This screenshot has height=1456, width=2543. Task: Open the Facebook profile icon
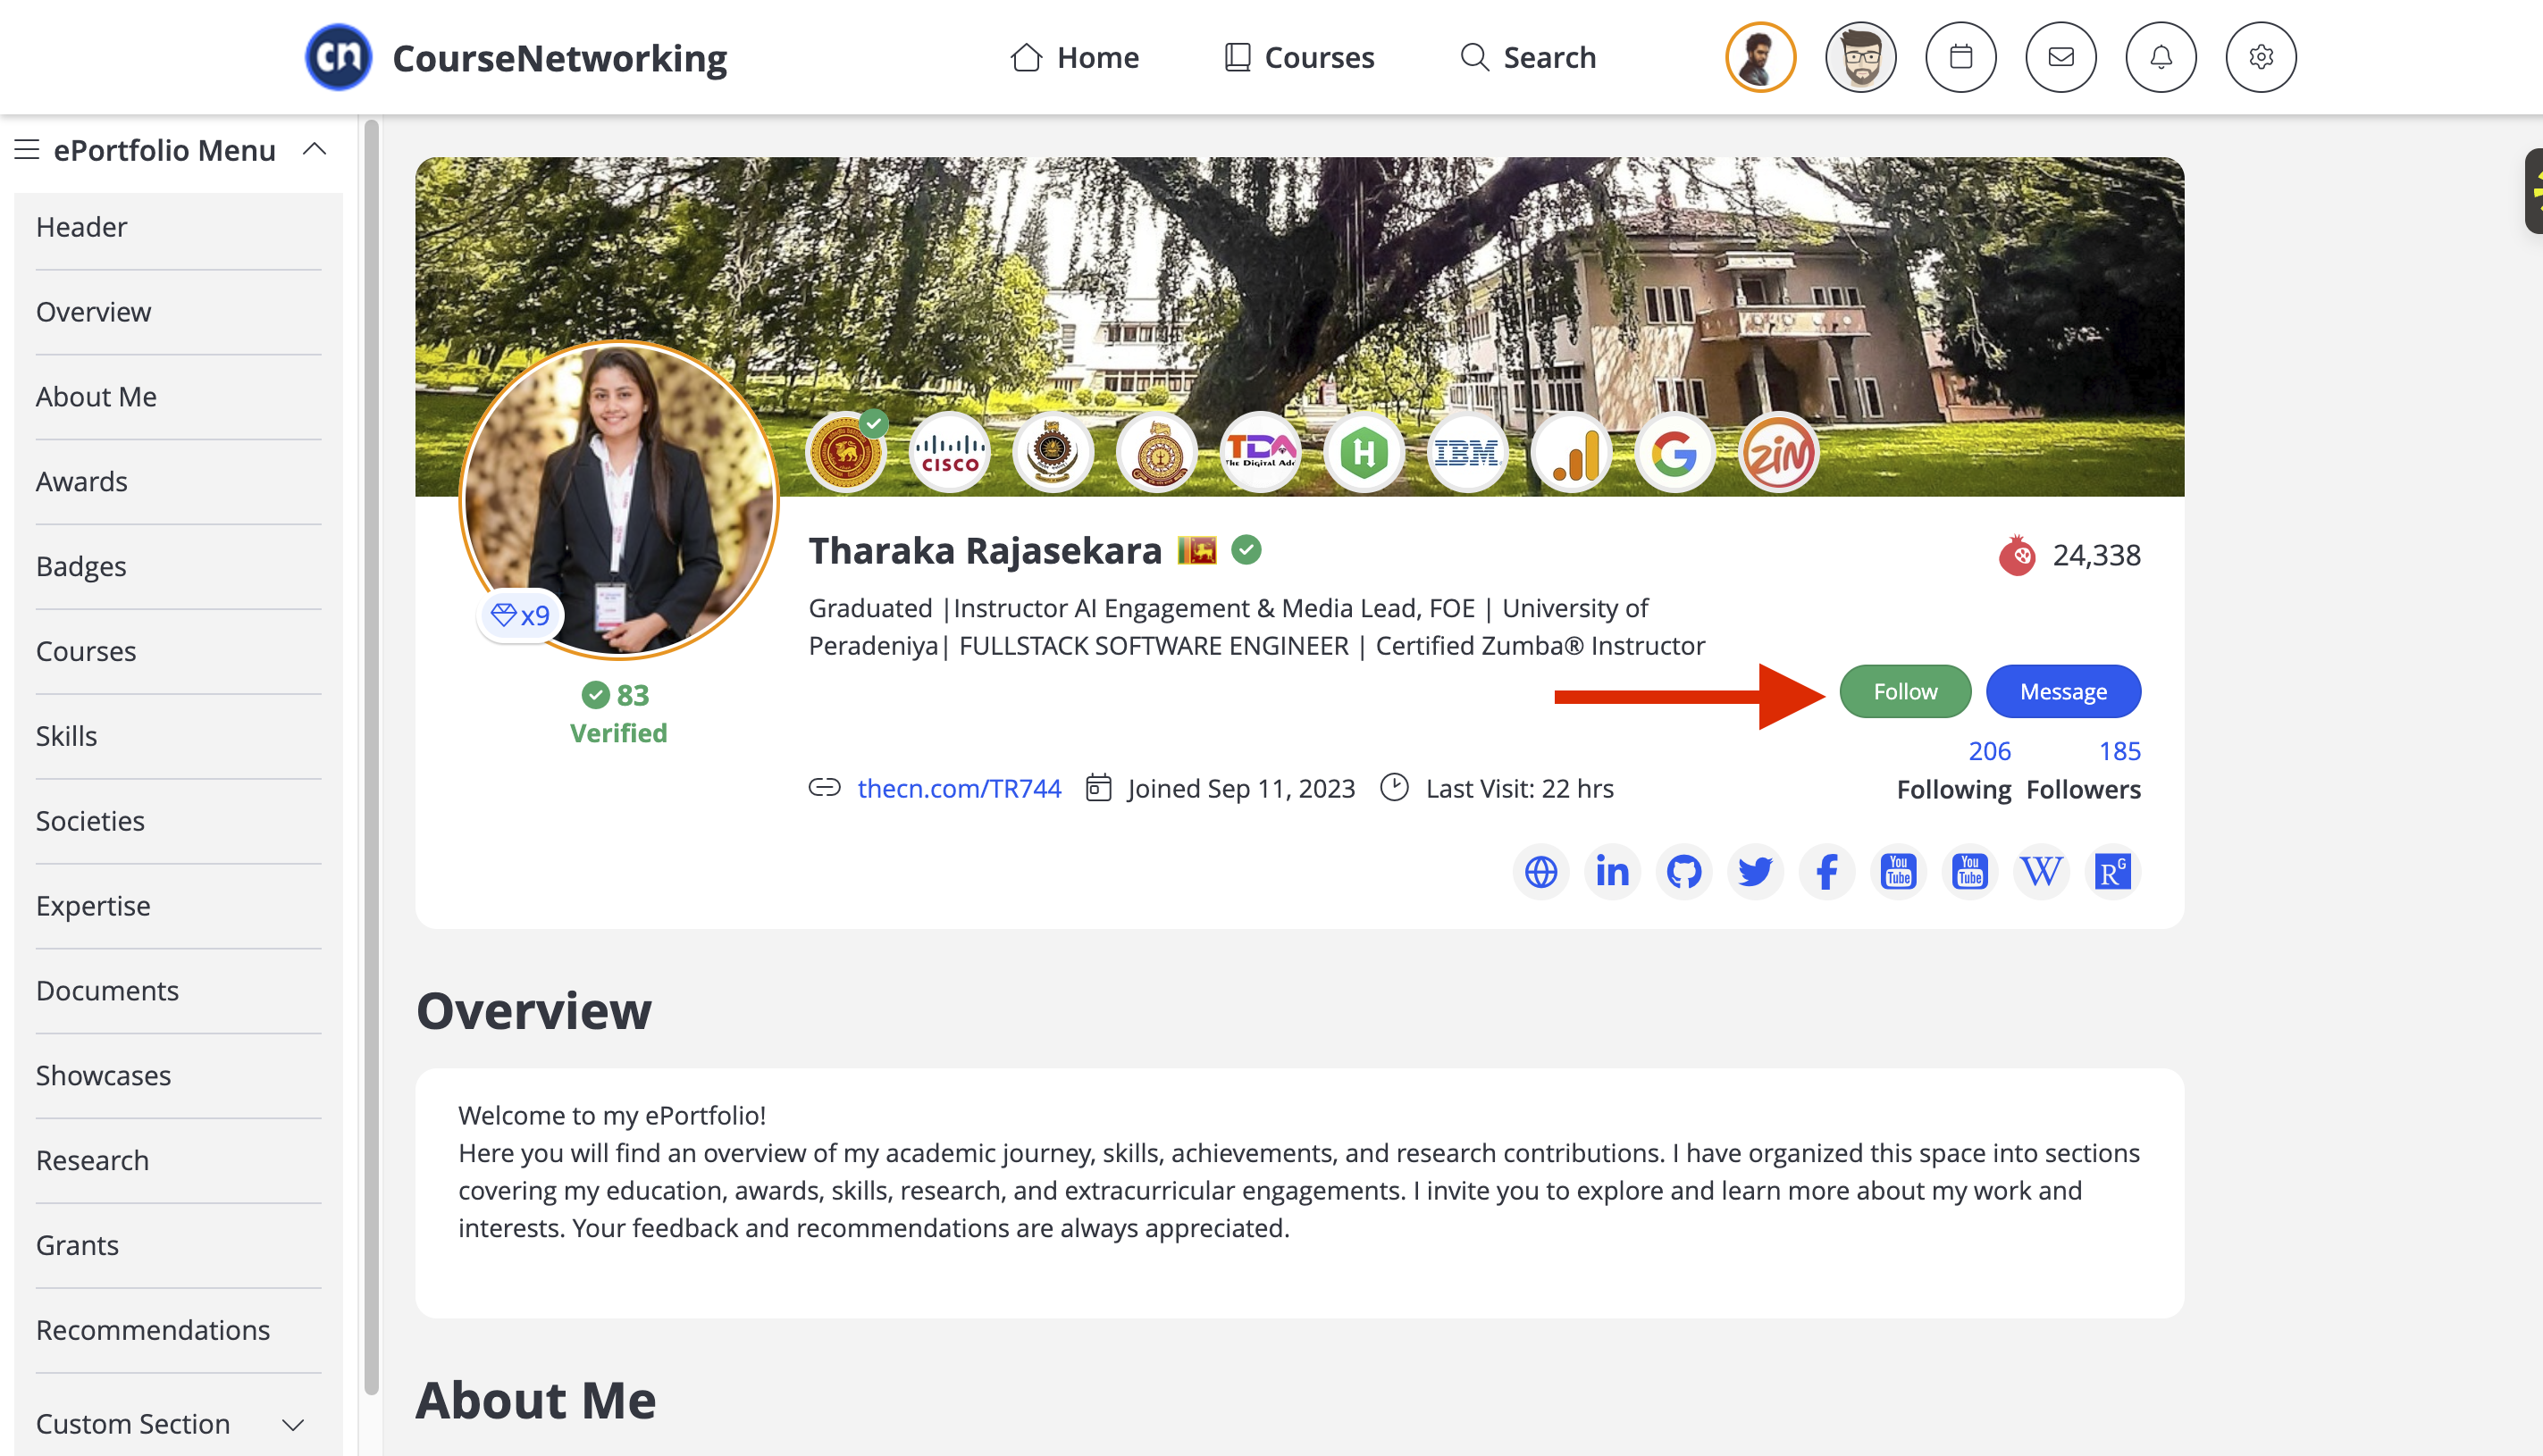pyautogui.click(x=1827, y=872)
